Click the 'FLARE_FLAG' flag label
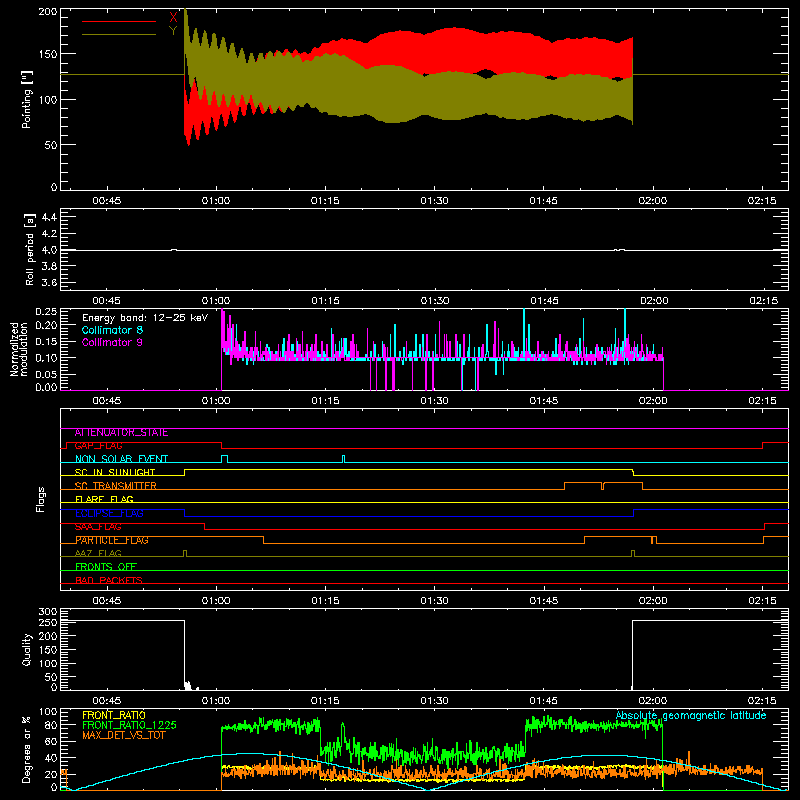The image size is (800, 800). pos(104,499)
